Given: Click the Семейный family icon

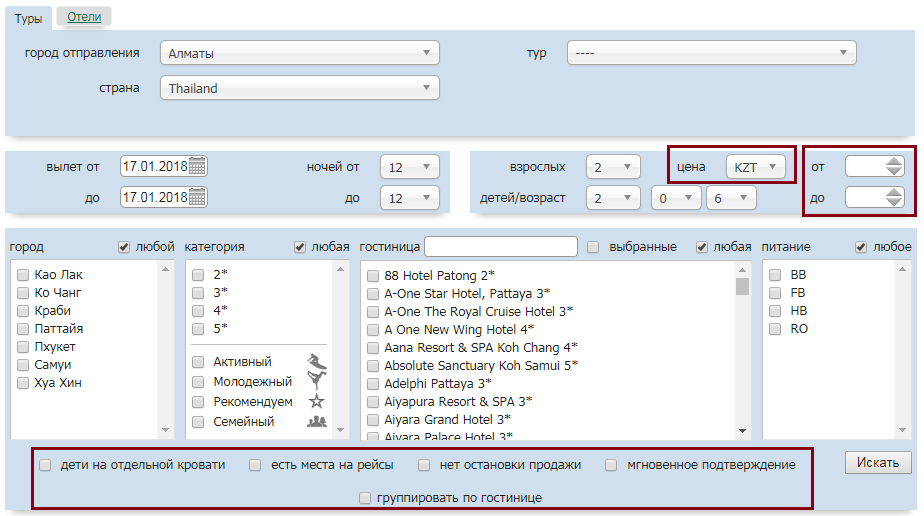Looking at the screenshot, I should pyautogui.click(x=317, y=421).
